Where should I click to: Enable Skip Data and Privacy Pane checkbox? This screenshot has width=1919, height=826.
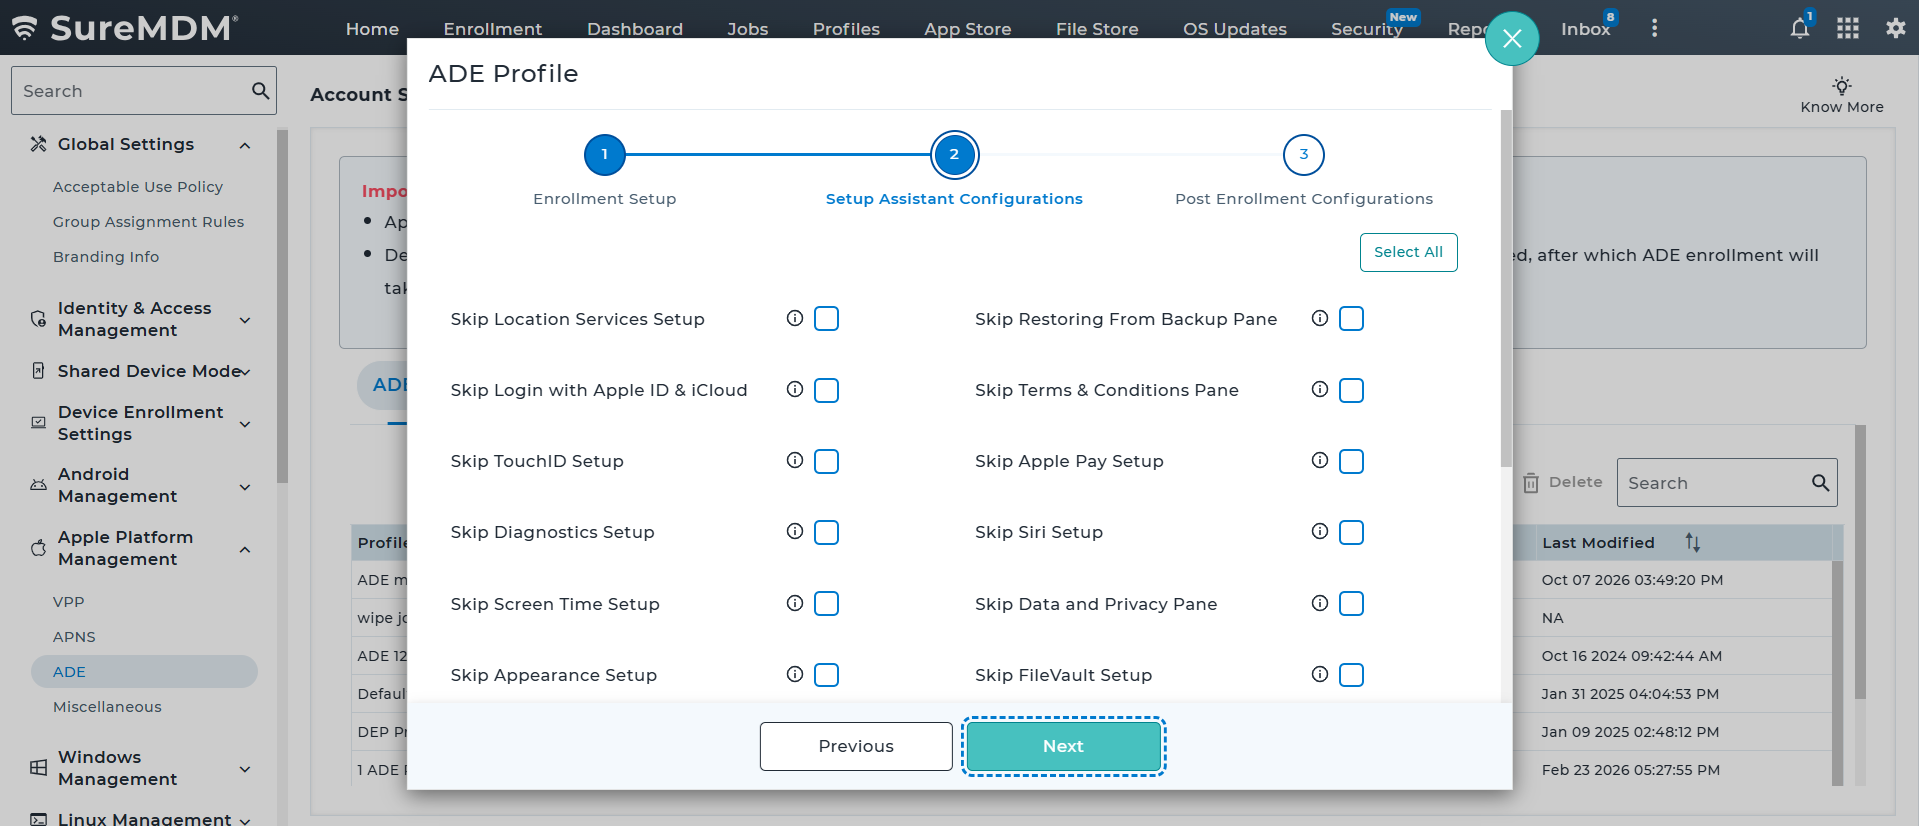[1352, 604]
